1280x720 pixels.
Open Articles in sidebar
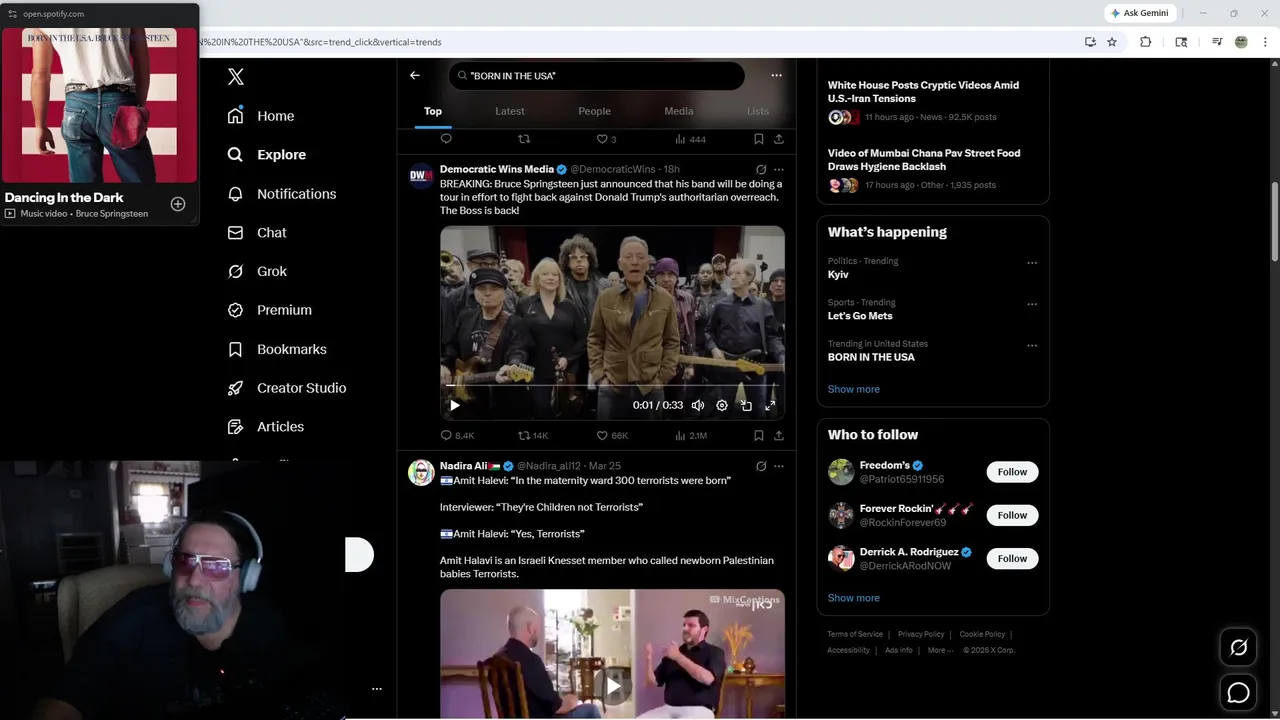[266, 427]
